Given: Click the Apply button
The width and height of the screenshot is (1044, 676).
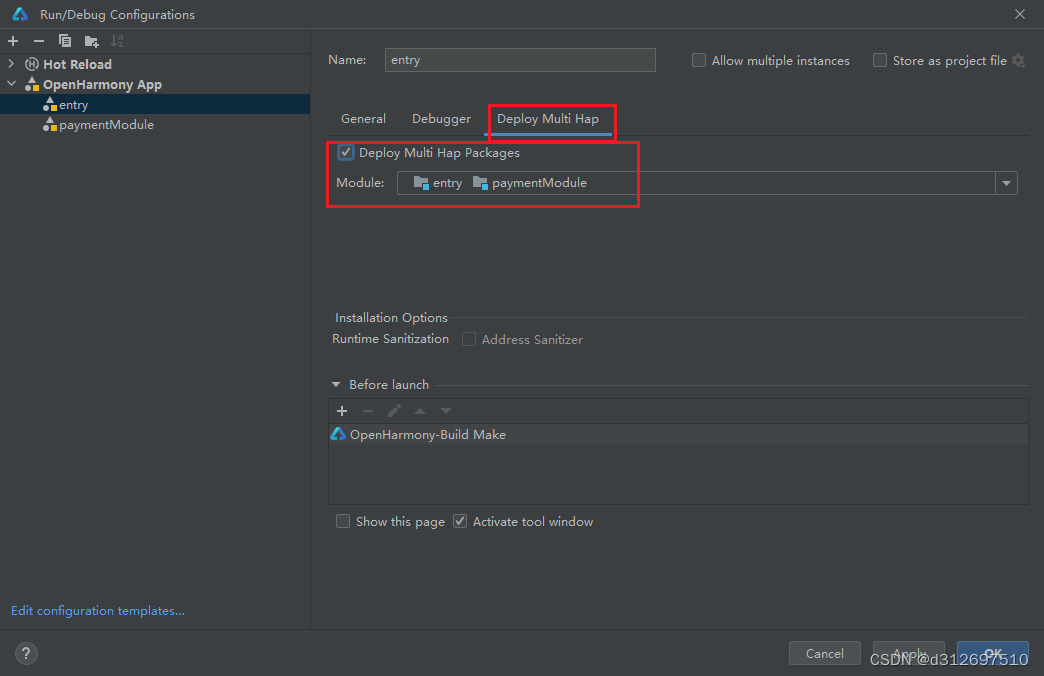Looking at the screenshot, I should (x=908, y=653).
